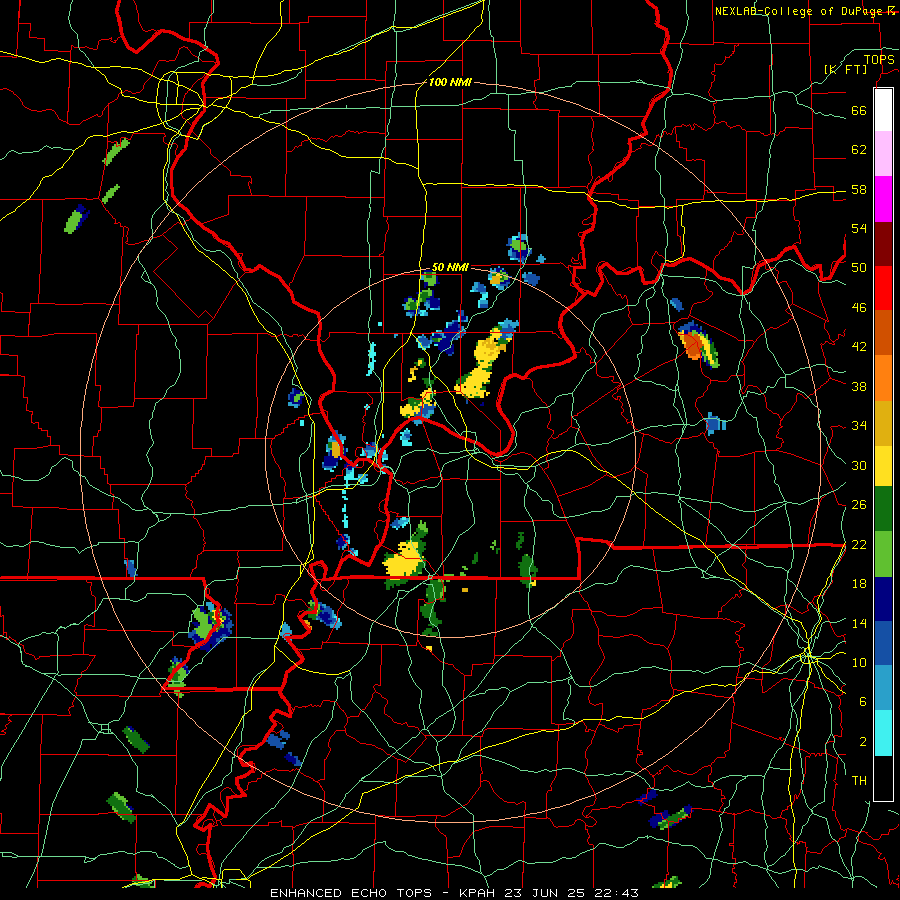
Task: Pick the magenta color block in the legend
Action: pos(883,199)
